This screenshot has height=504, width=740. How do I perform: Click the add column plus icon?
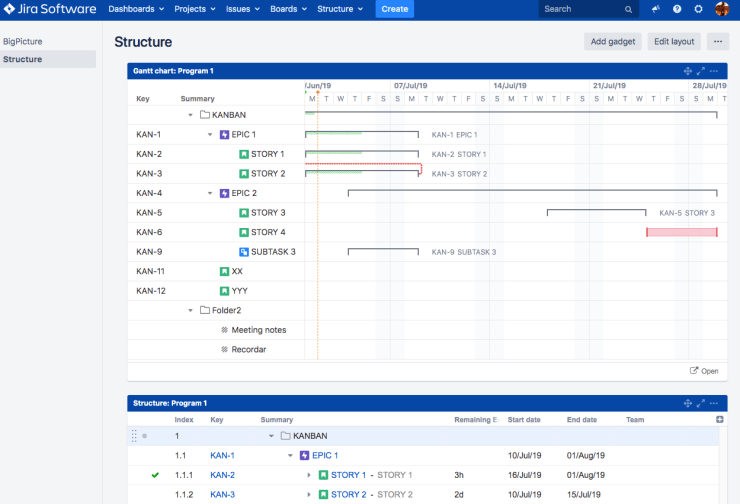(720, 420)
